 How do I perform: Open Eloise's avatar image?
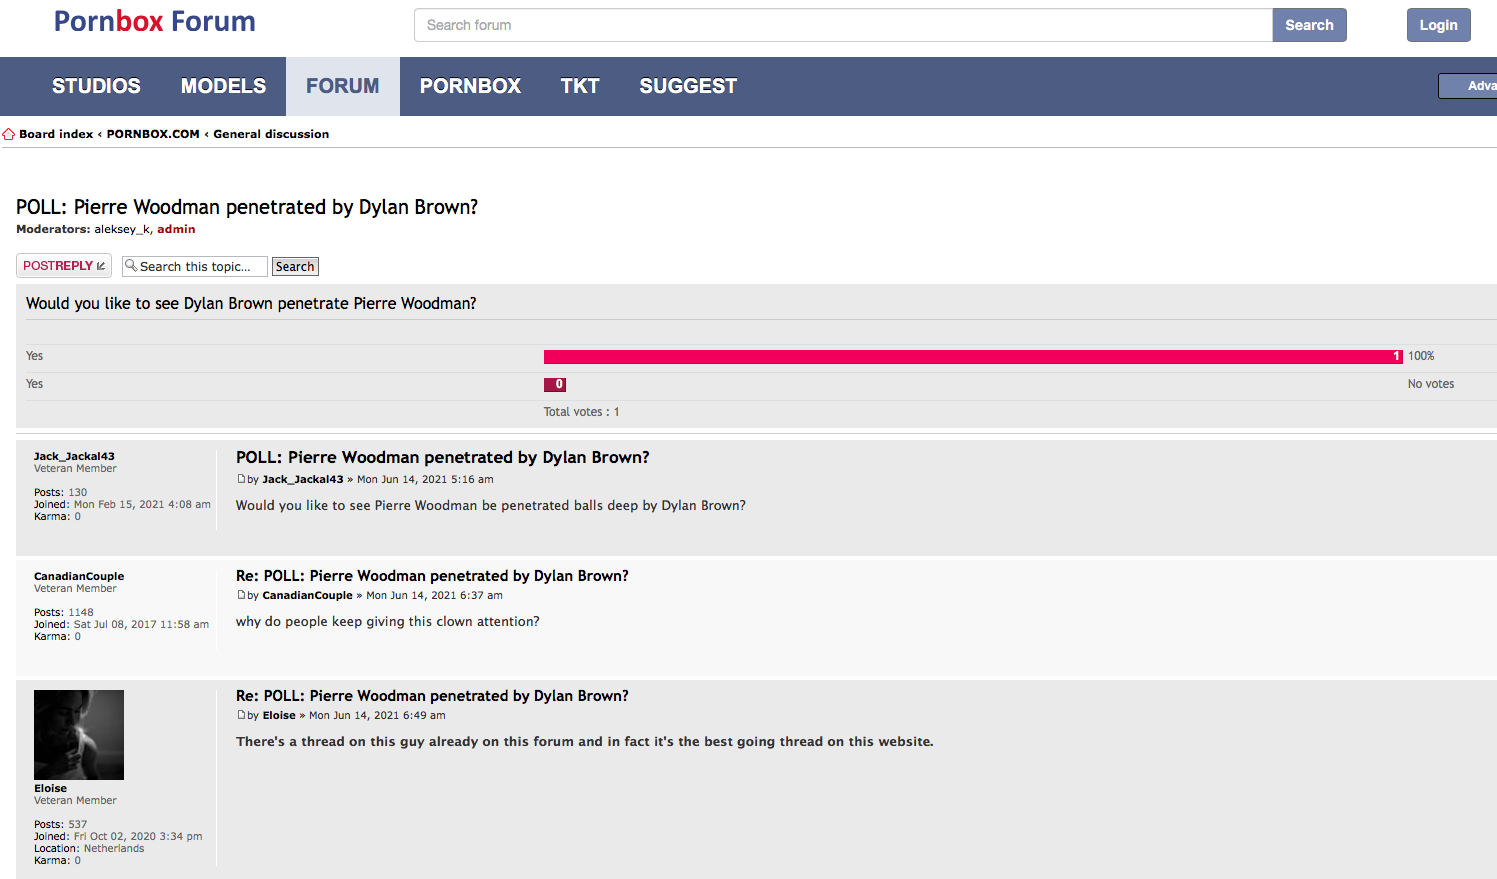[79, 735]
